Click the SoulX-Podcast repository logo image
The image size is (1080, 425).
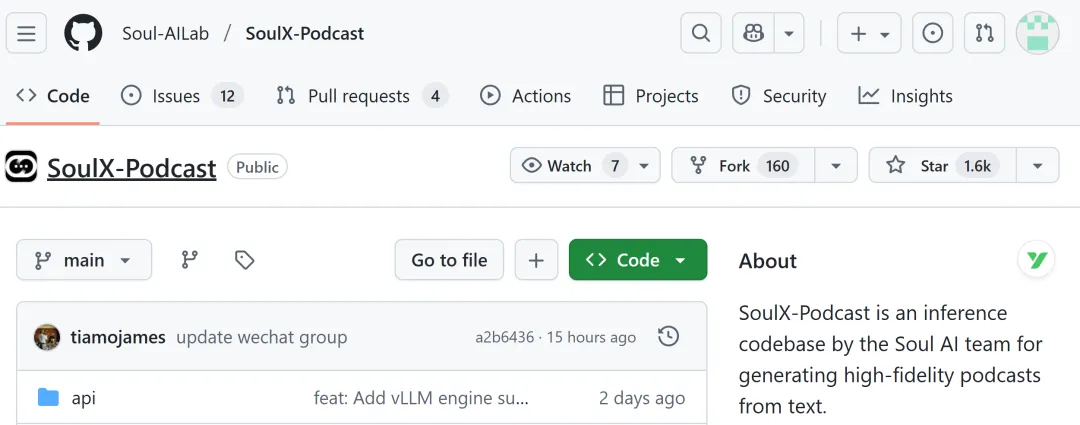pyautogui.click(x=21, y=167)
